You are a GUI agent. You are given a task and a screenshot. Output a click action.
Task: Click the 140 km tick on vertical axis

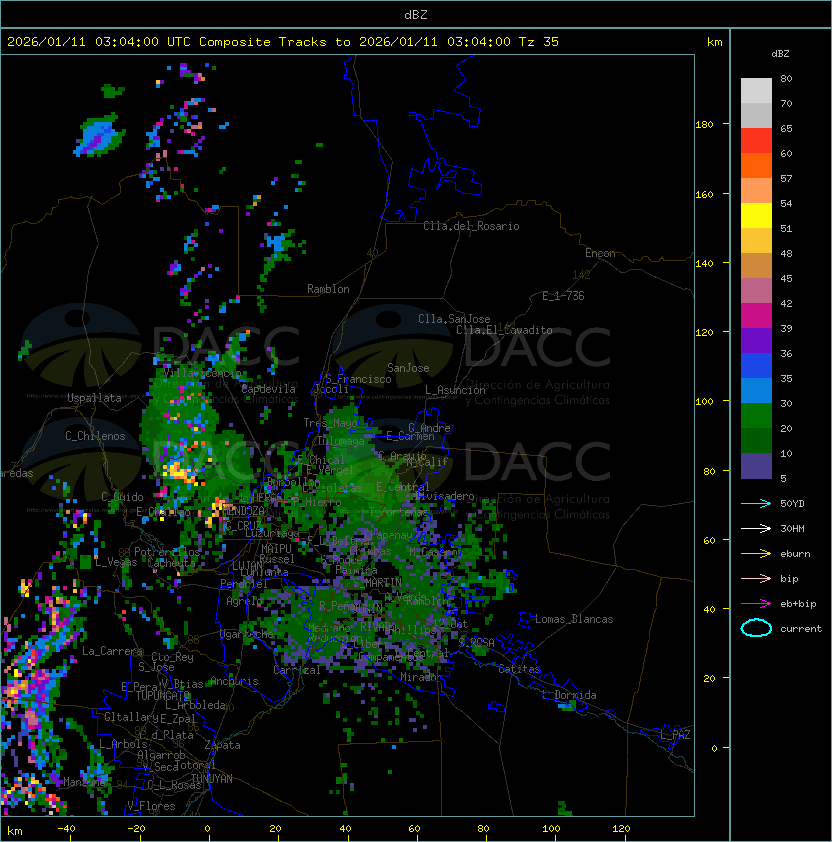pos(704,264)
